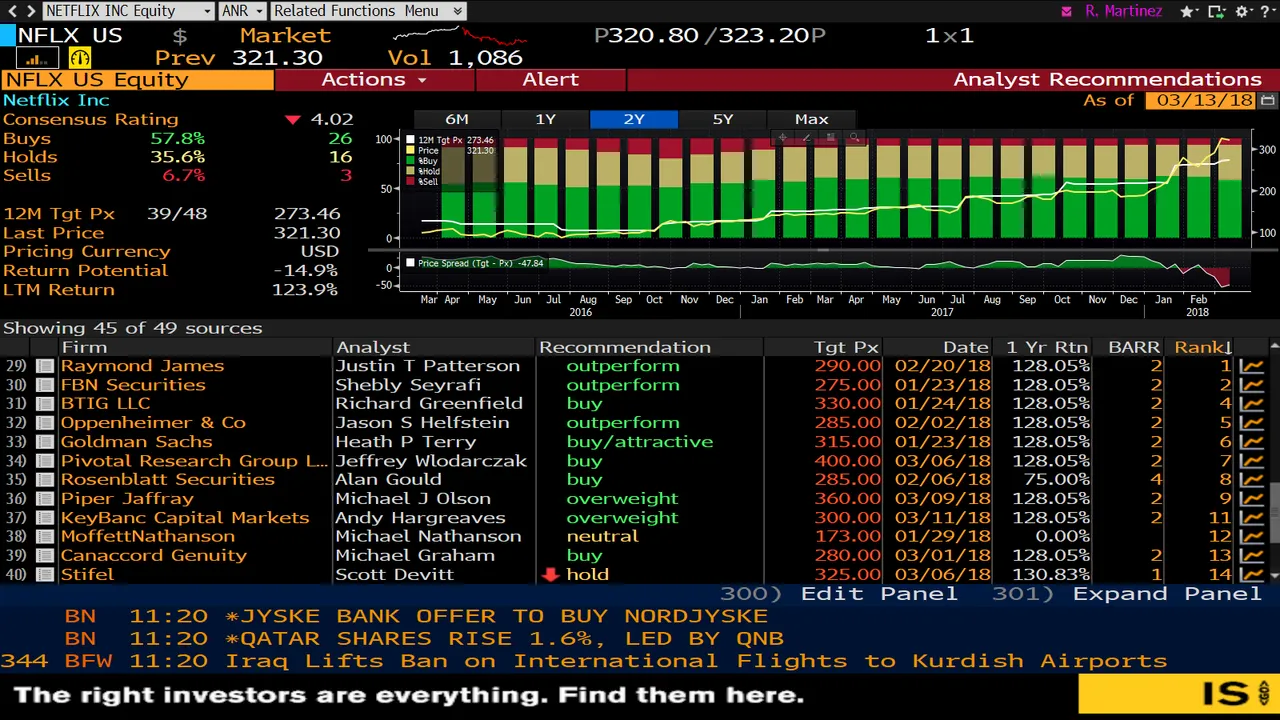Open the calendar picker next to As of date
1280x720 pixels.
click(x=1268, y=100)
